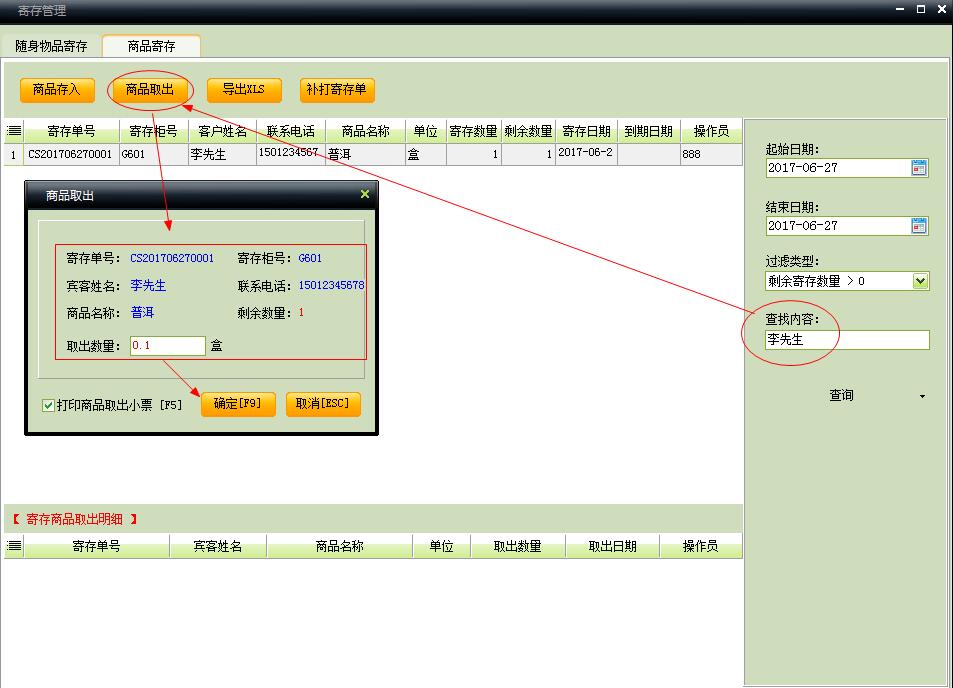Expand 过滤类型 dropdown
This screenshot has width=953, height=688.
[920, 281]
